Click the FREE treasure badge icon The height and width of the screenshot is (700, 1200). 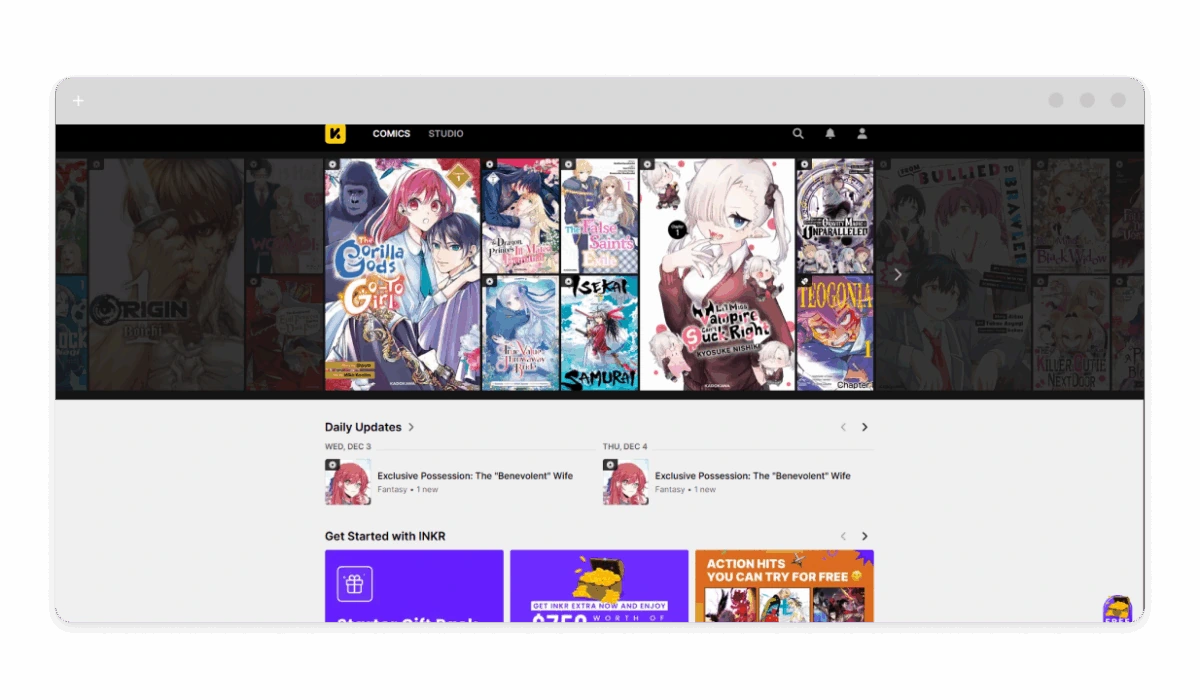1116,609
